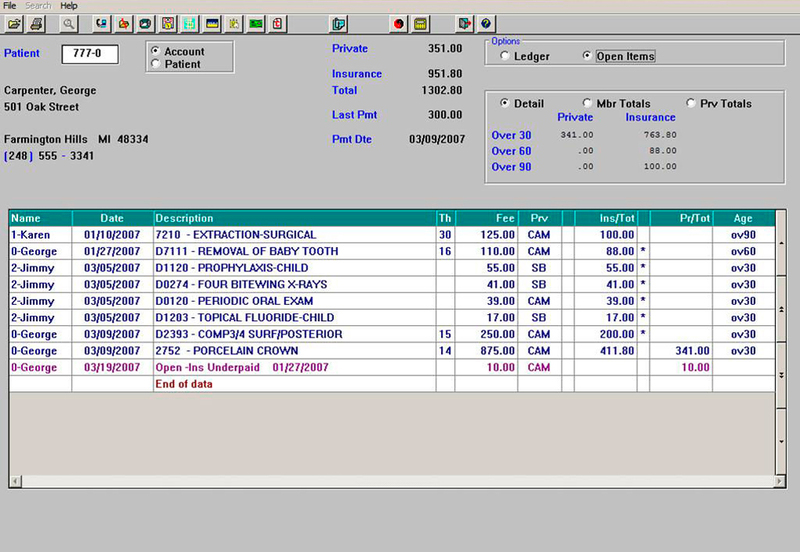The height and width of the screenshot is (552, 800).
Task: Click the double up arrow on table scrollbar
Action: click(781, 309)
